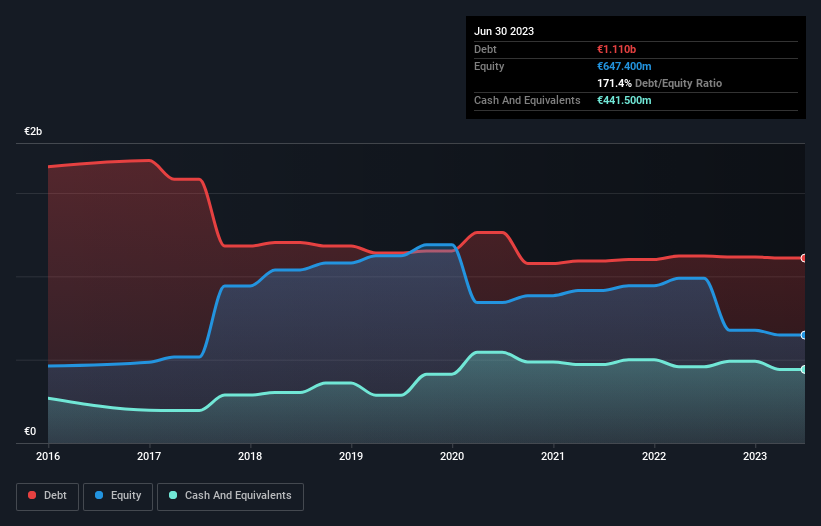Click the Debt row label in tooltip
Screen dimensions: 821x526
click(485, 49)
